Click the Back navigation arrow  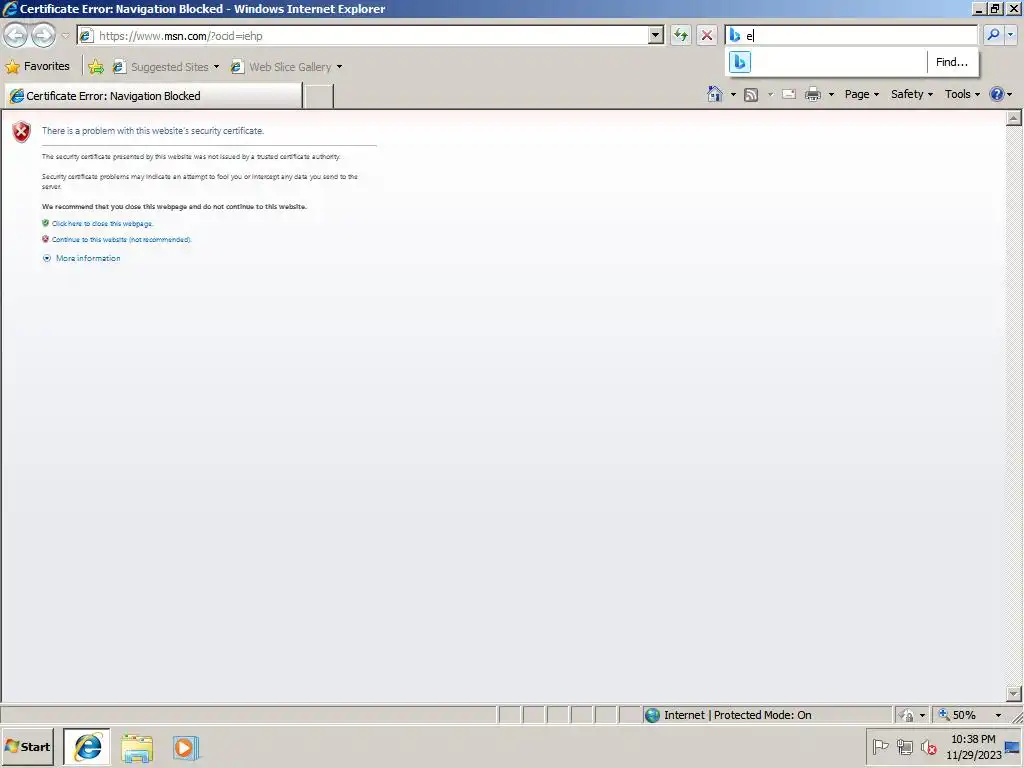click(16, 35)
